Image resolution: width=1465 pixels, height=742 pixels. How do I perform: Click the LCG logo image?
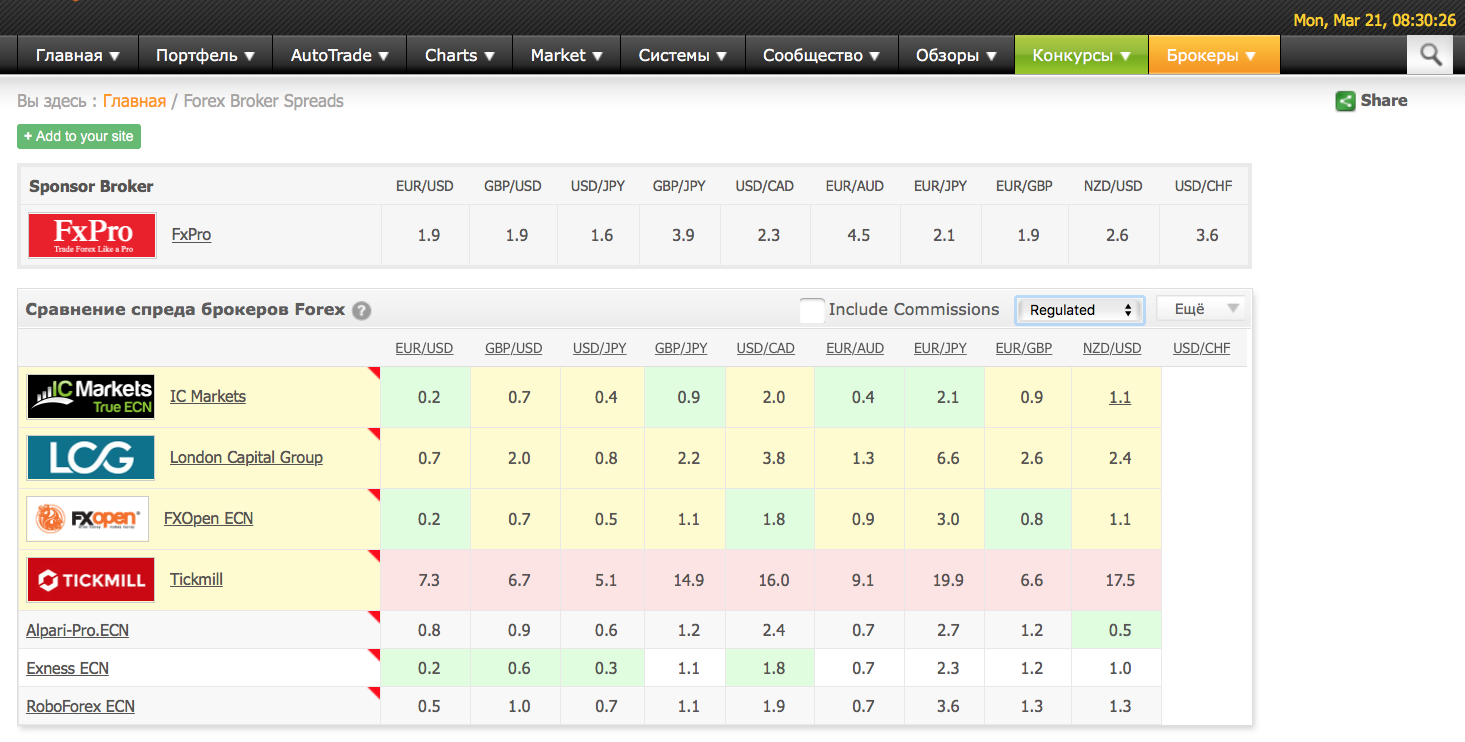coord(91,458)
